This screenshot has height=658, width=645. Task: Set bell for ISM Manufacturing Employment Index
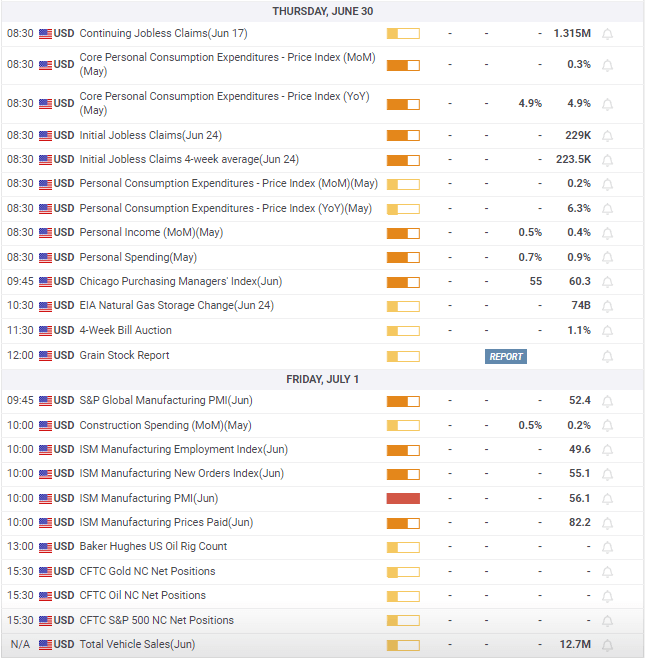[x=607, y=450]
